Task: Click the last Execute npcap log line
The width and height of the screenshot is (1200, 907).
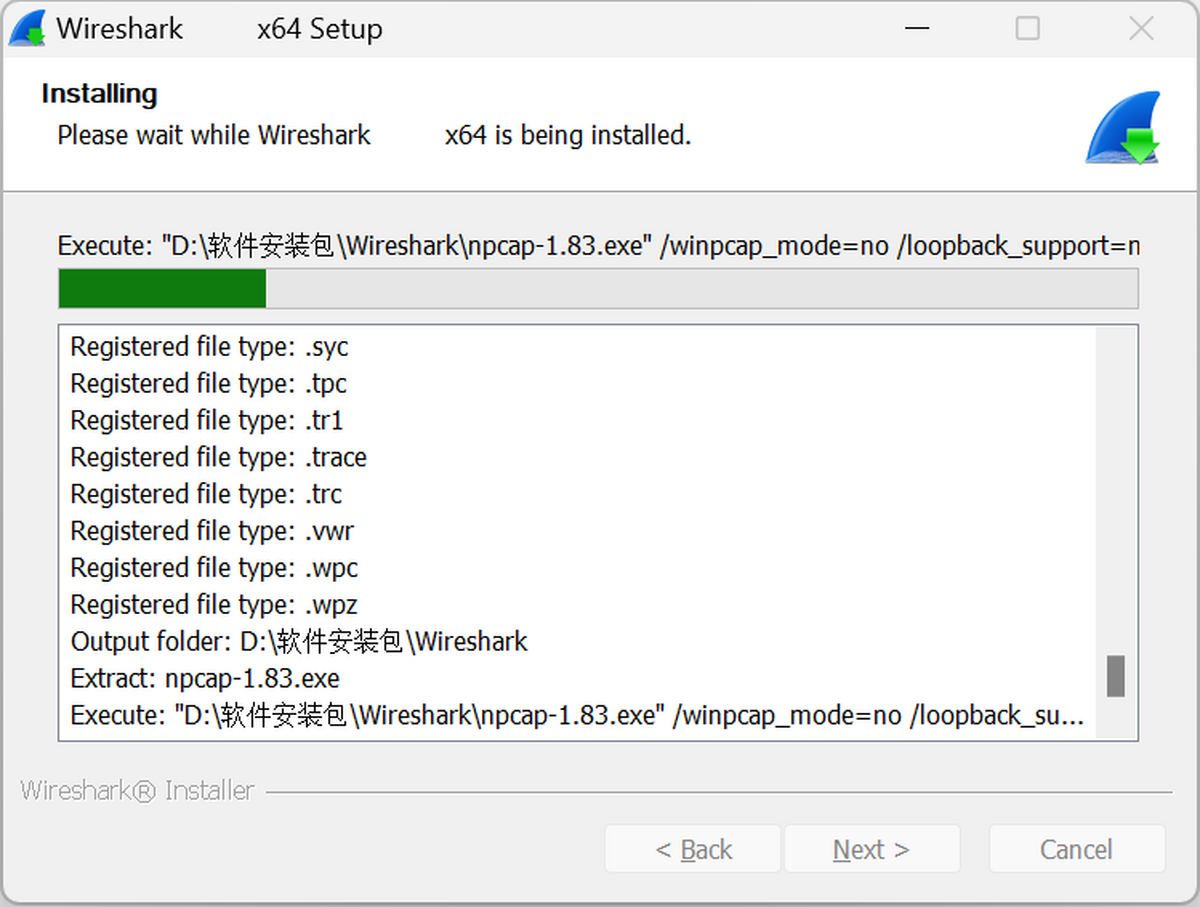Action: pos(576,716)
